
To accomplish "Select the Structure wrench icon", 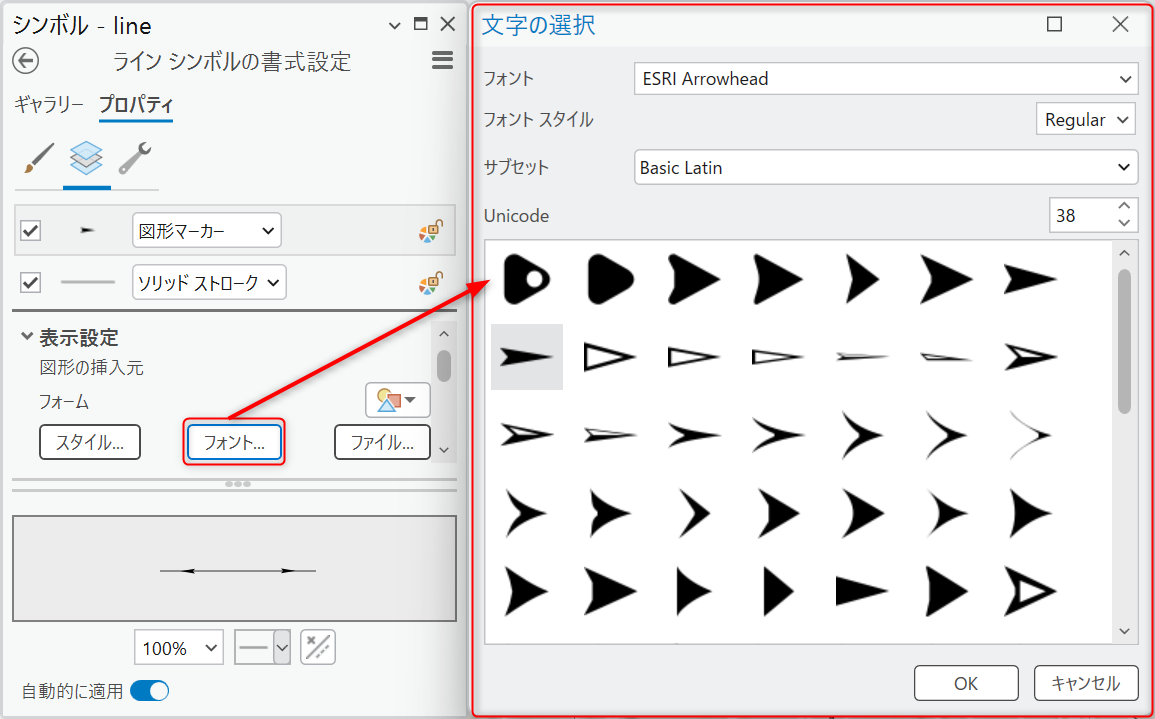I will click(x=134, y=158).
